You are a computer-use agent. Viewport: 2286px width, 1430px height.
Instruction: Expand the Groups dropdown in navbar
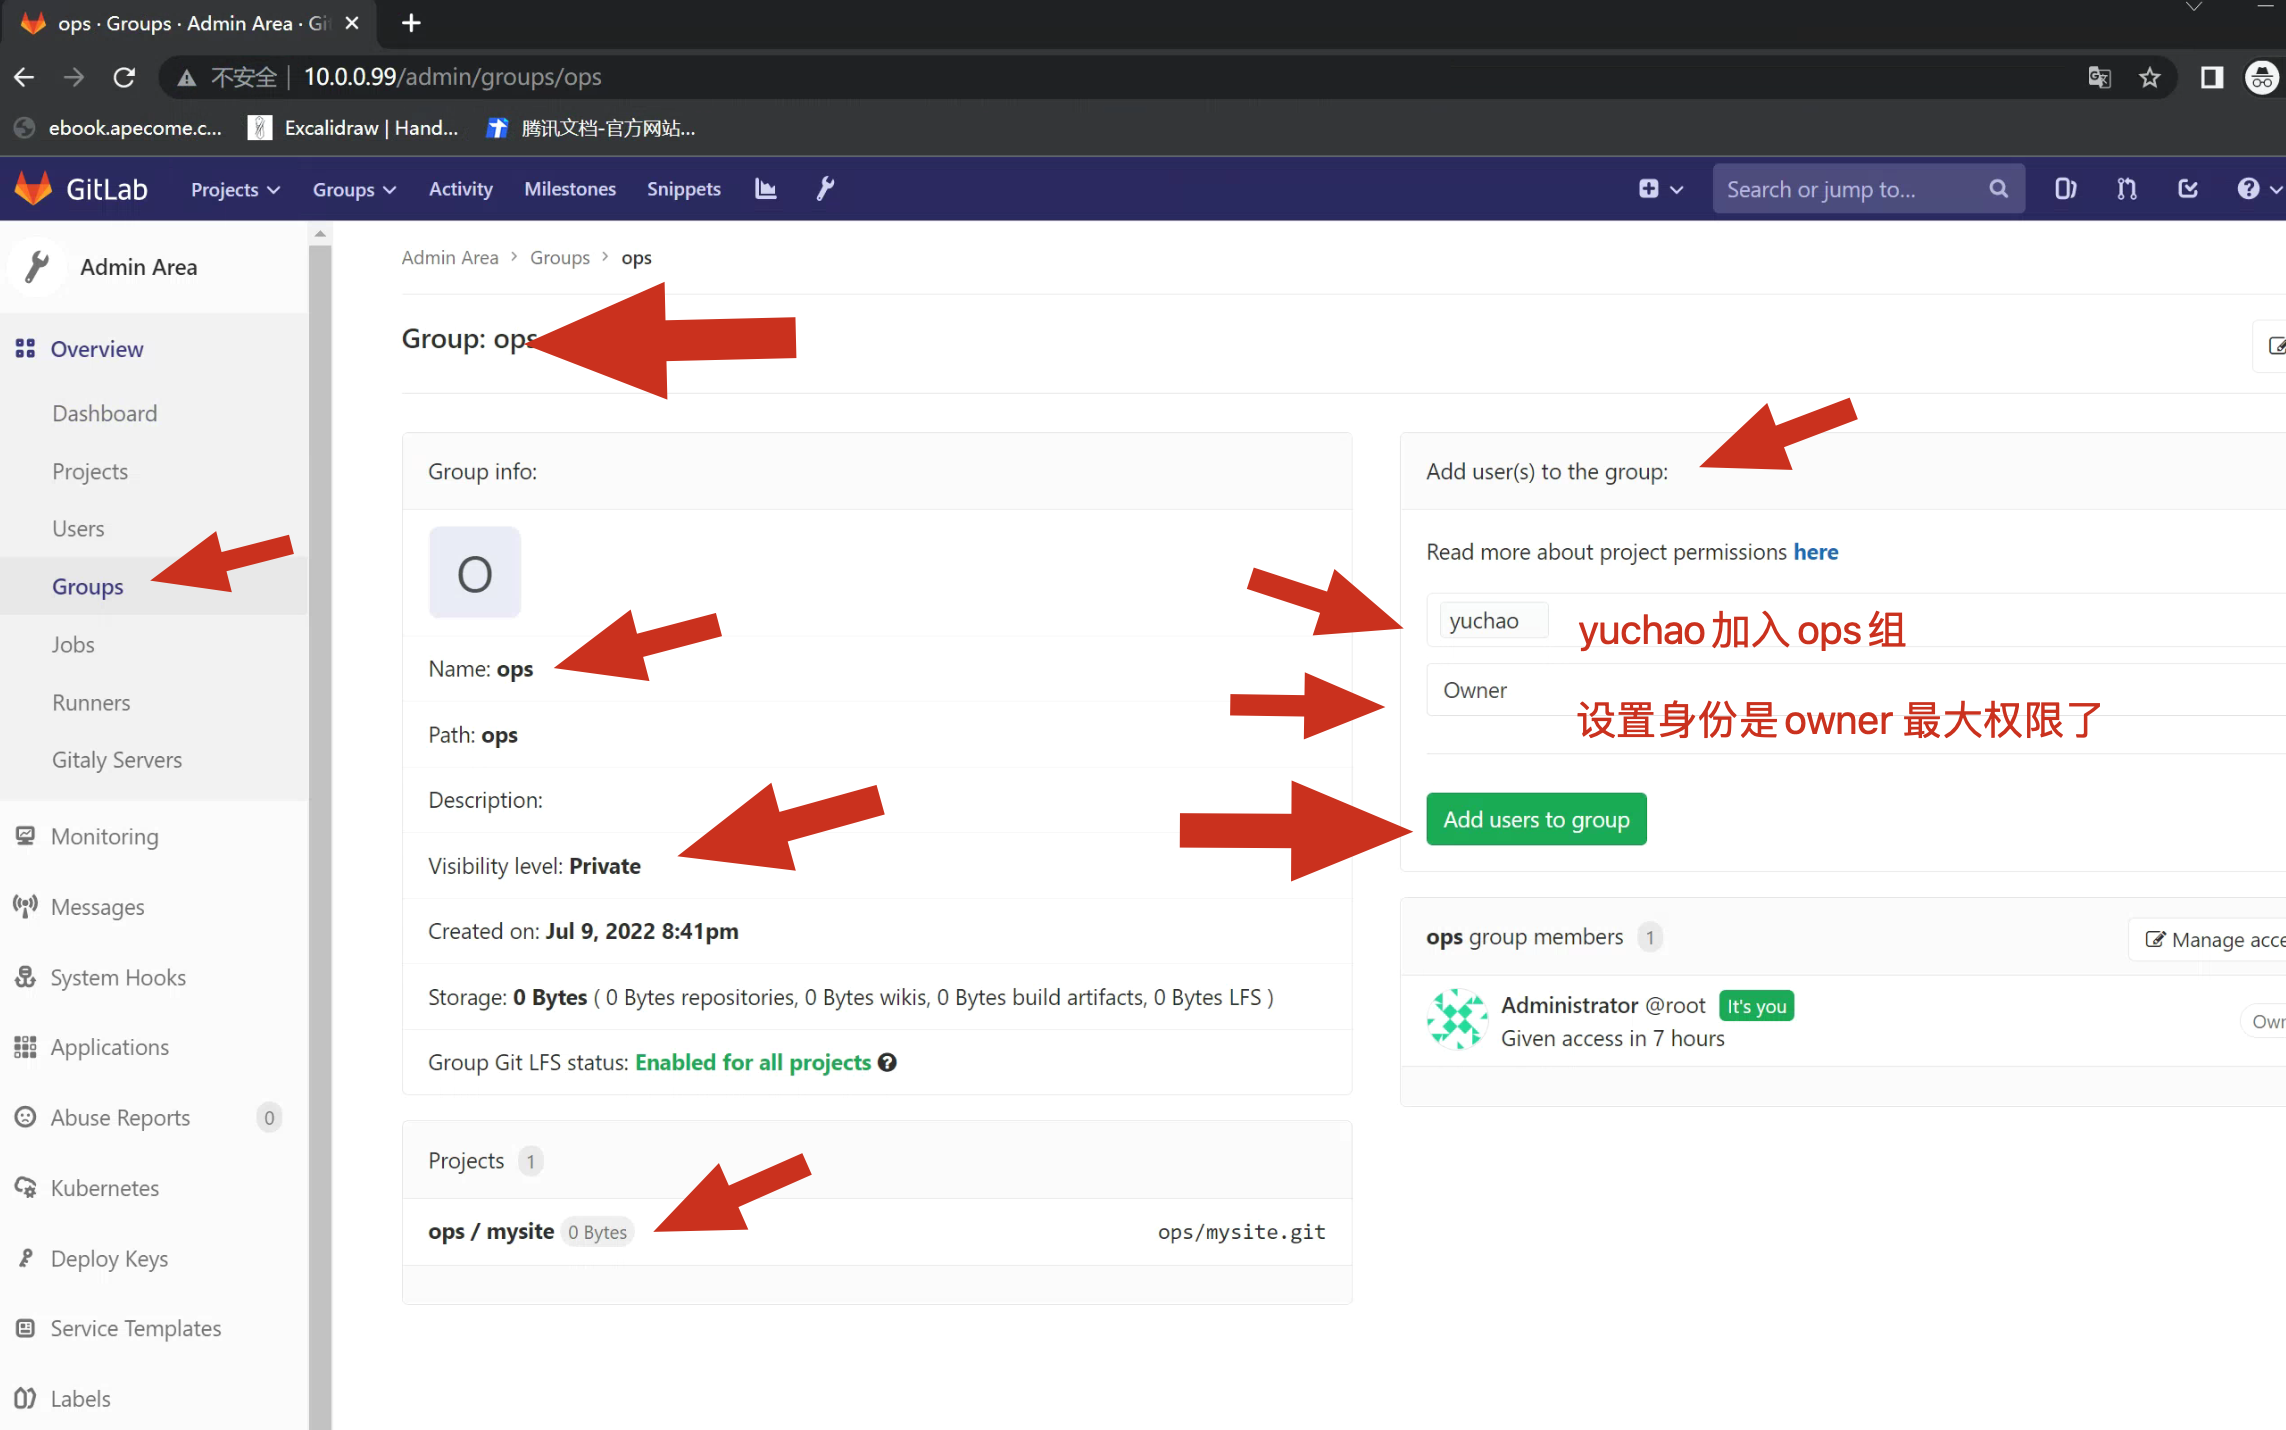pos(354,189)
